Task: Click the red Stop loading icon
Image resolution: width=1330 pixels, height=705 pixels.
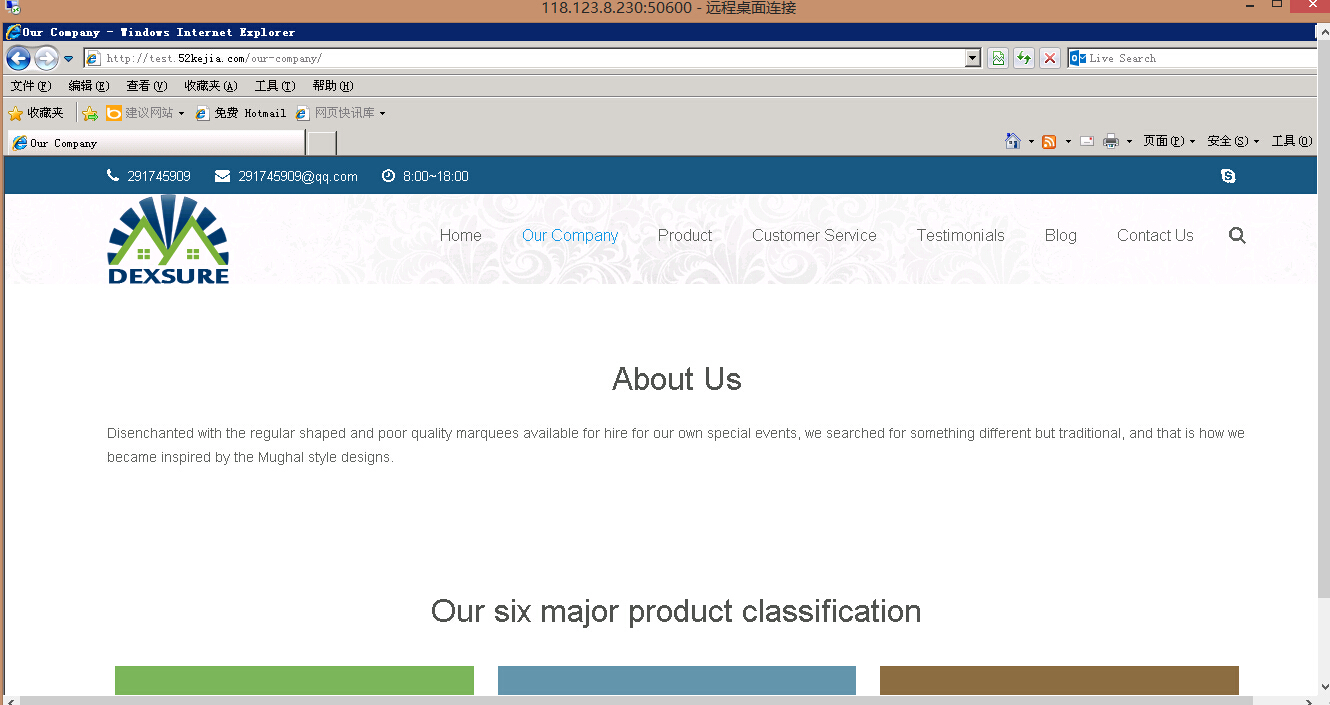Action: pyautogui.click(x=1049, y=58)
